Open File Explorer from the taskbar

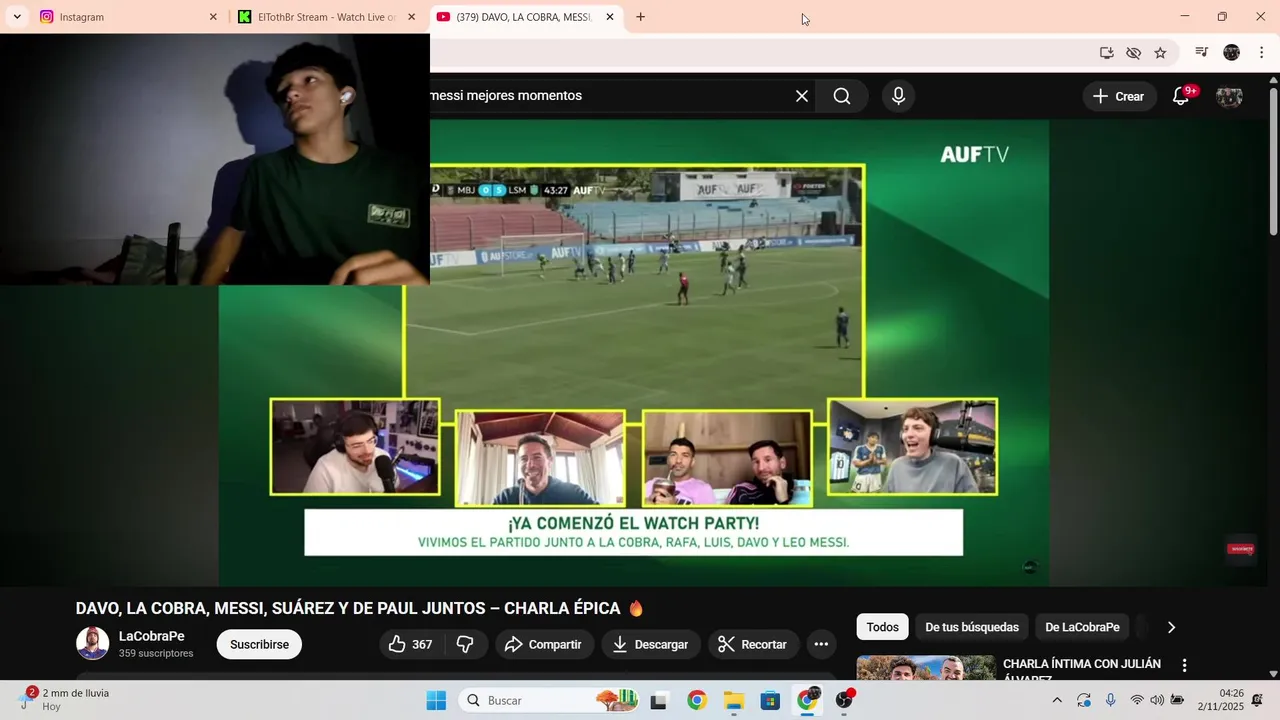[x=734, y=701]
